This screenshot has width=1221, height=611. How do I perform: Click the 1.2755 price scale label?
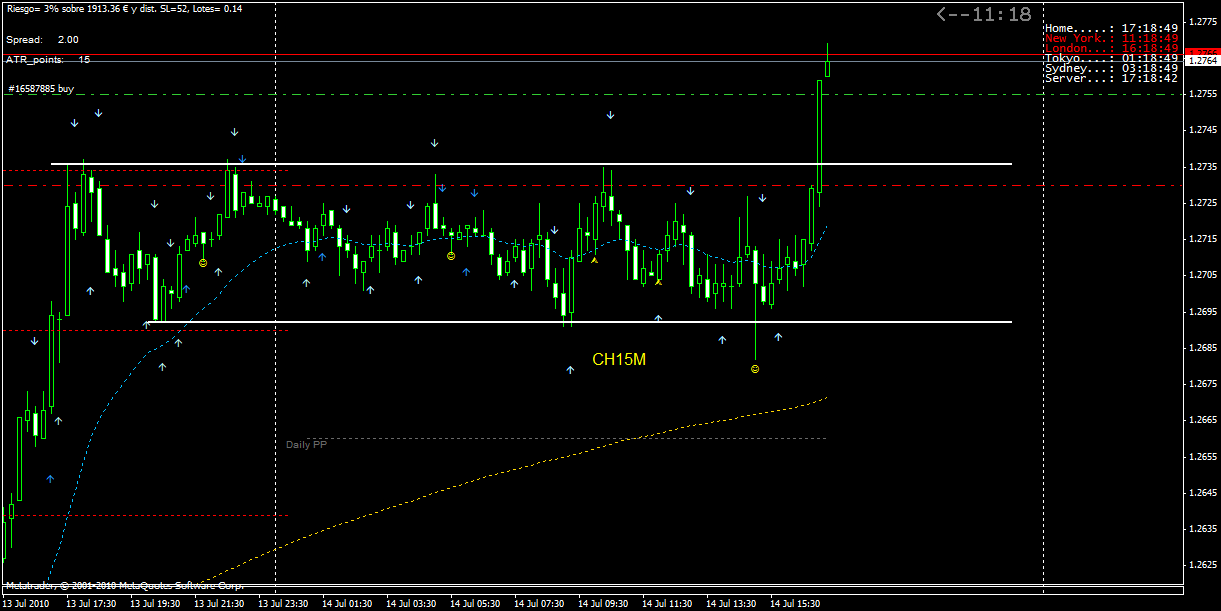pos(1201,94)
